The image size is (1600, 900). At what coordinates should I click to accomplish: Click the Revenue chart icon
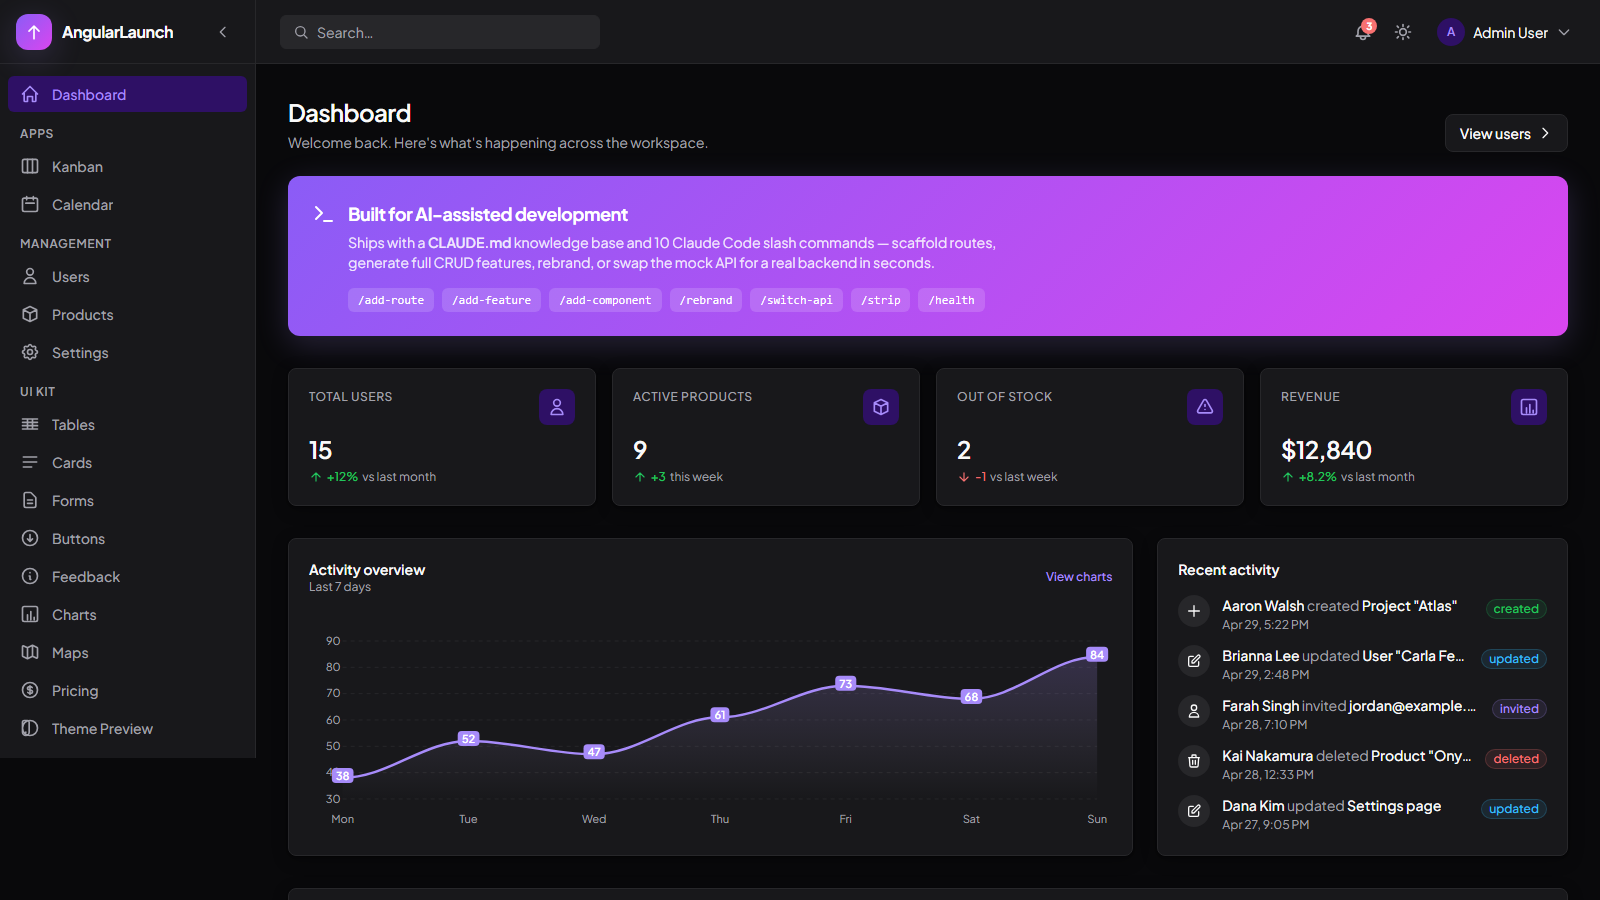1529,407
